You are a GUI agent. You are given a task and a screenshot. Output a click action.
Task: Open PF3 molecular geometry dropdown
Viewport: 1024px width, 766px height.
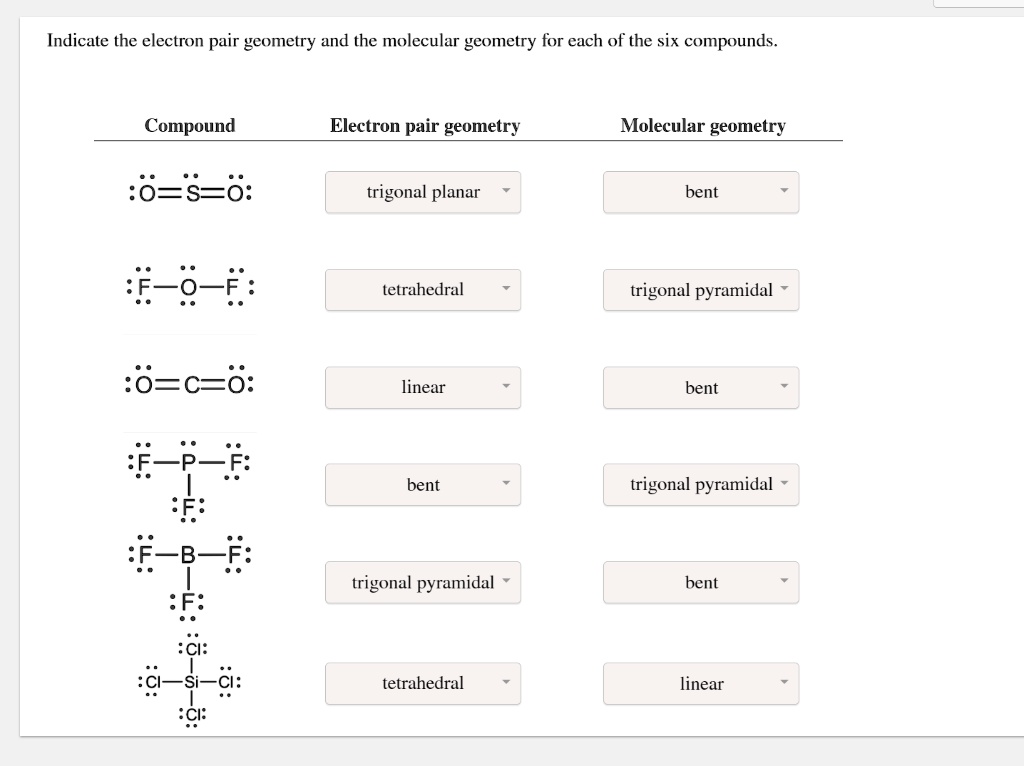[x=700, y=484]
